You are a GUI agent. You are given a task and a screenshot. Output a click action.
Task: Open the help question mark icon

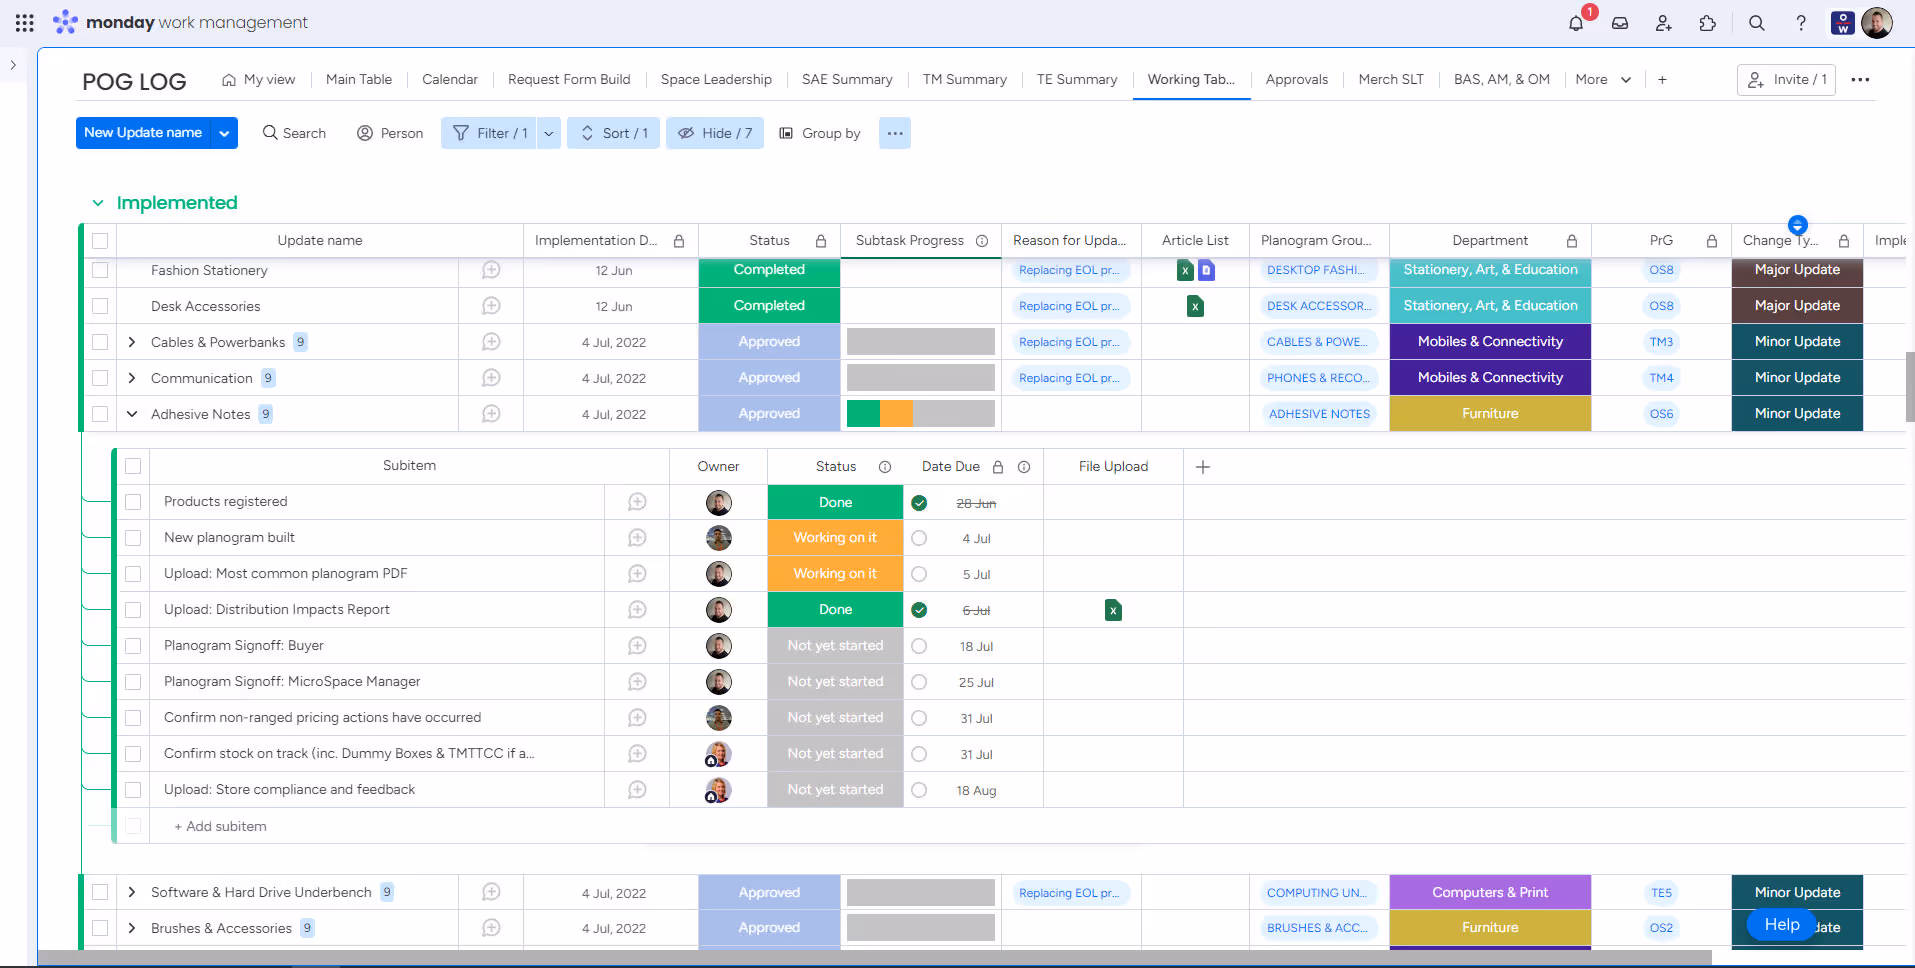tap(1801, 22)
